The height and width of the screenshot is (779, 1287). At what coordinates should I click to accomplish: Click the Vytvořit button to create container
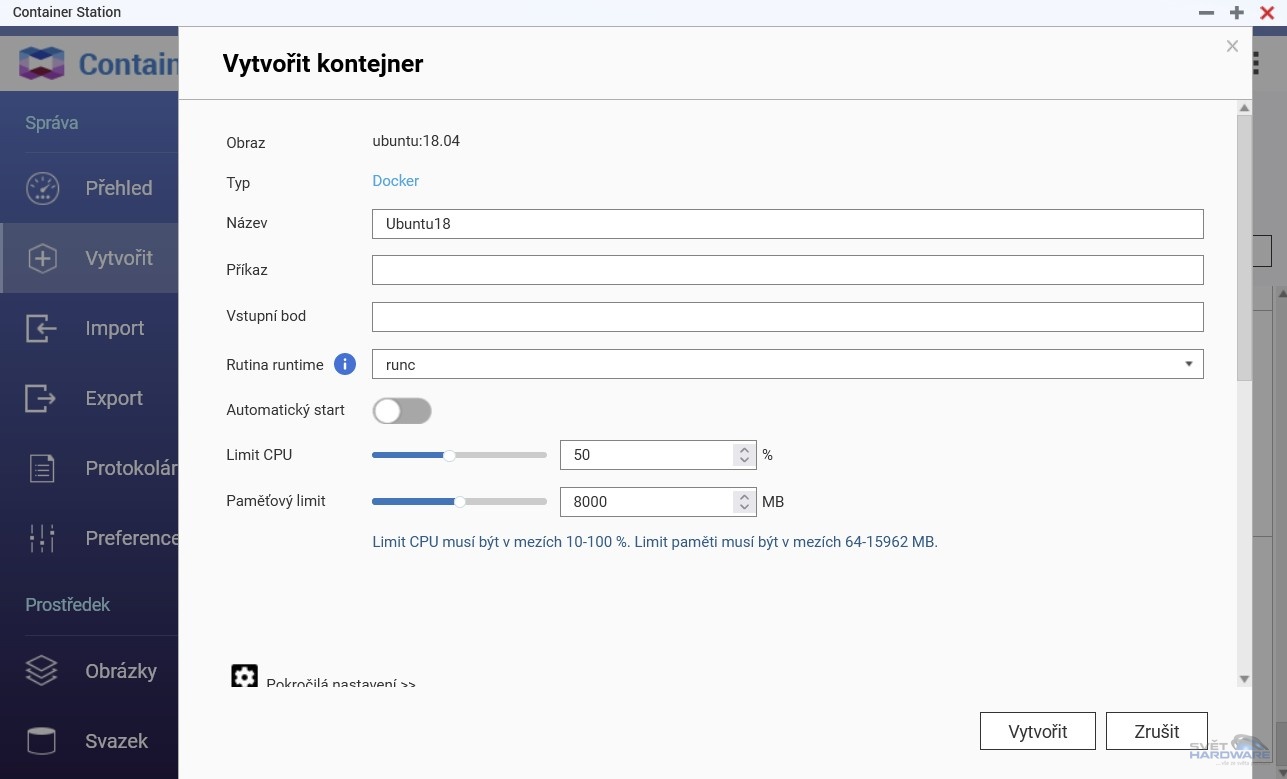pyautogui.click(x=1037, y=731)
